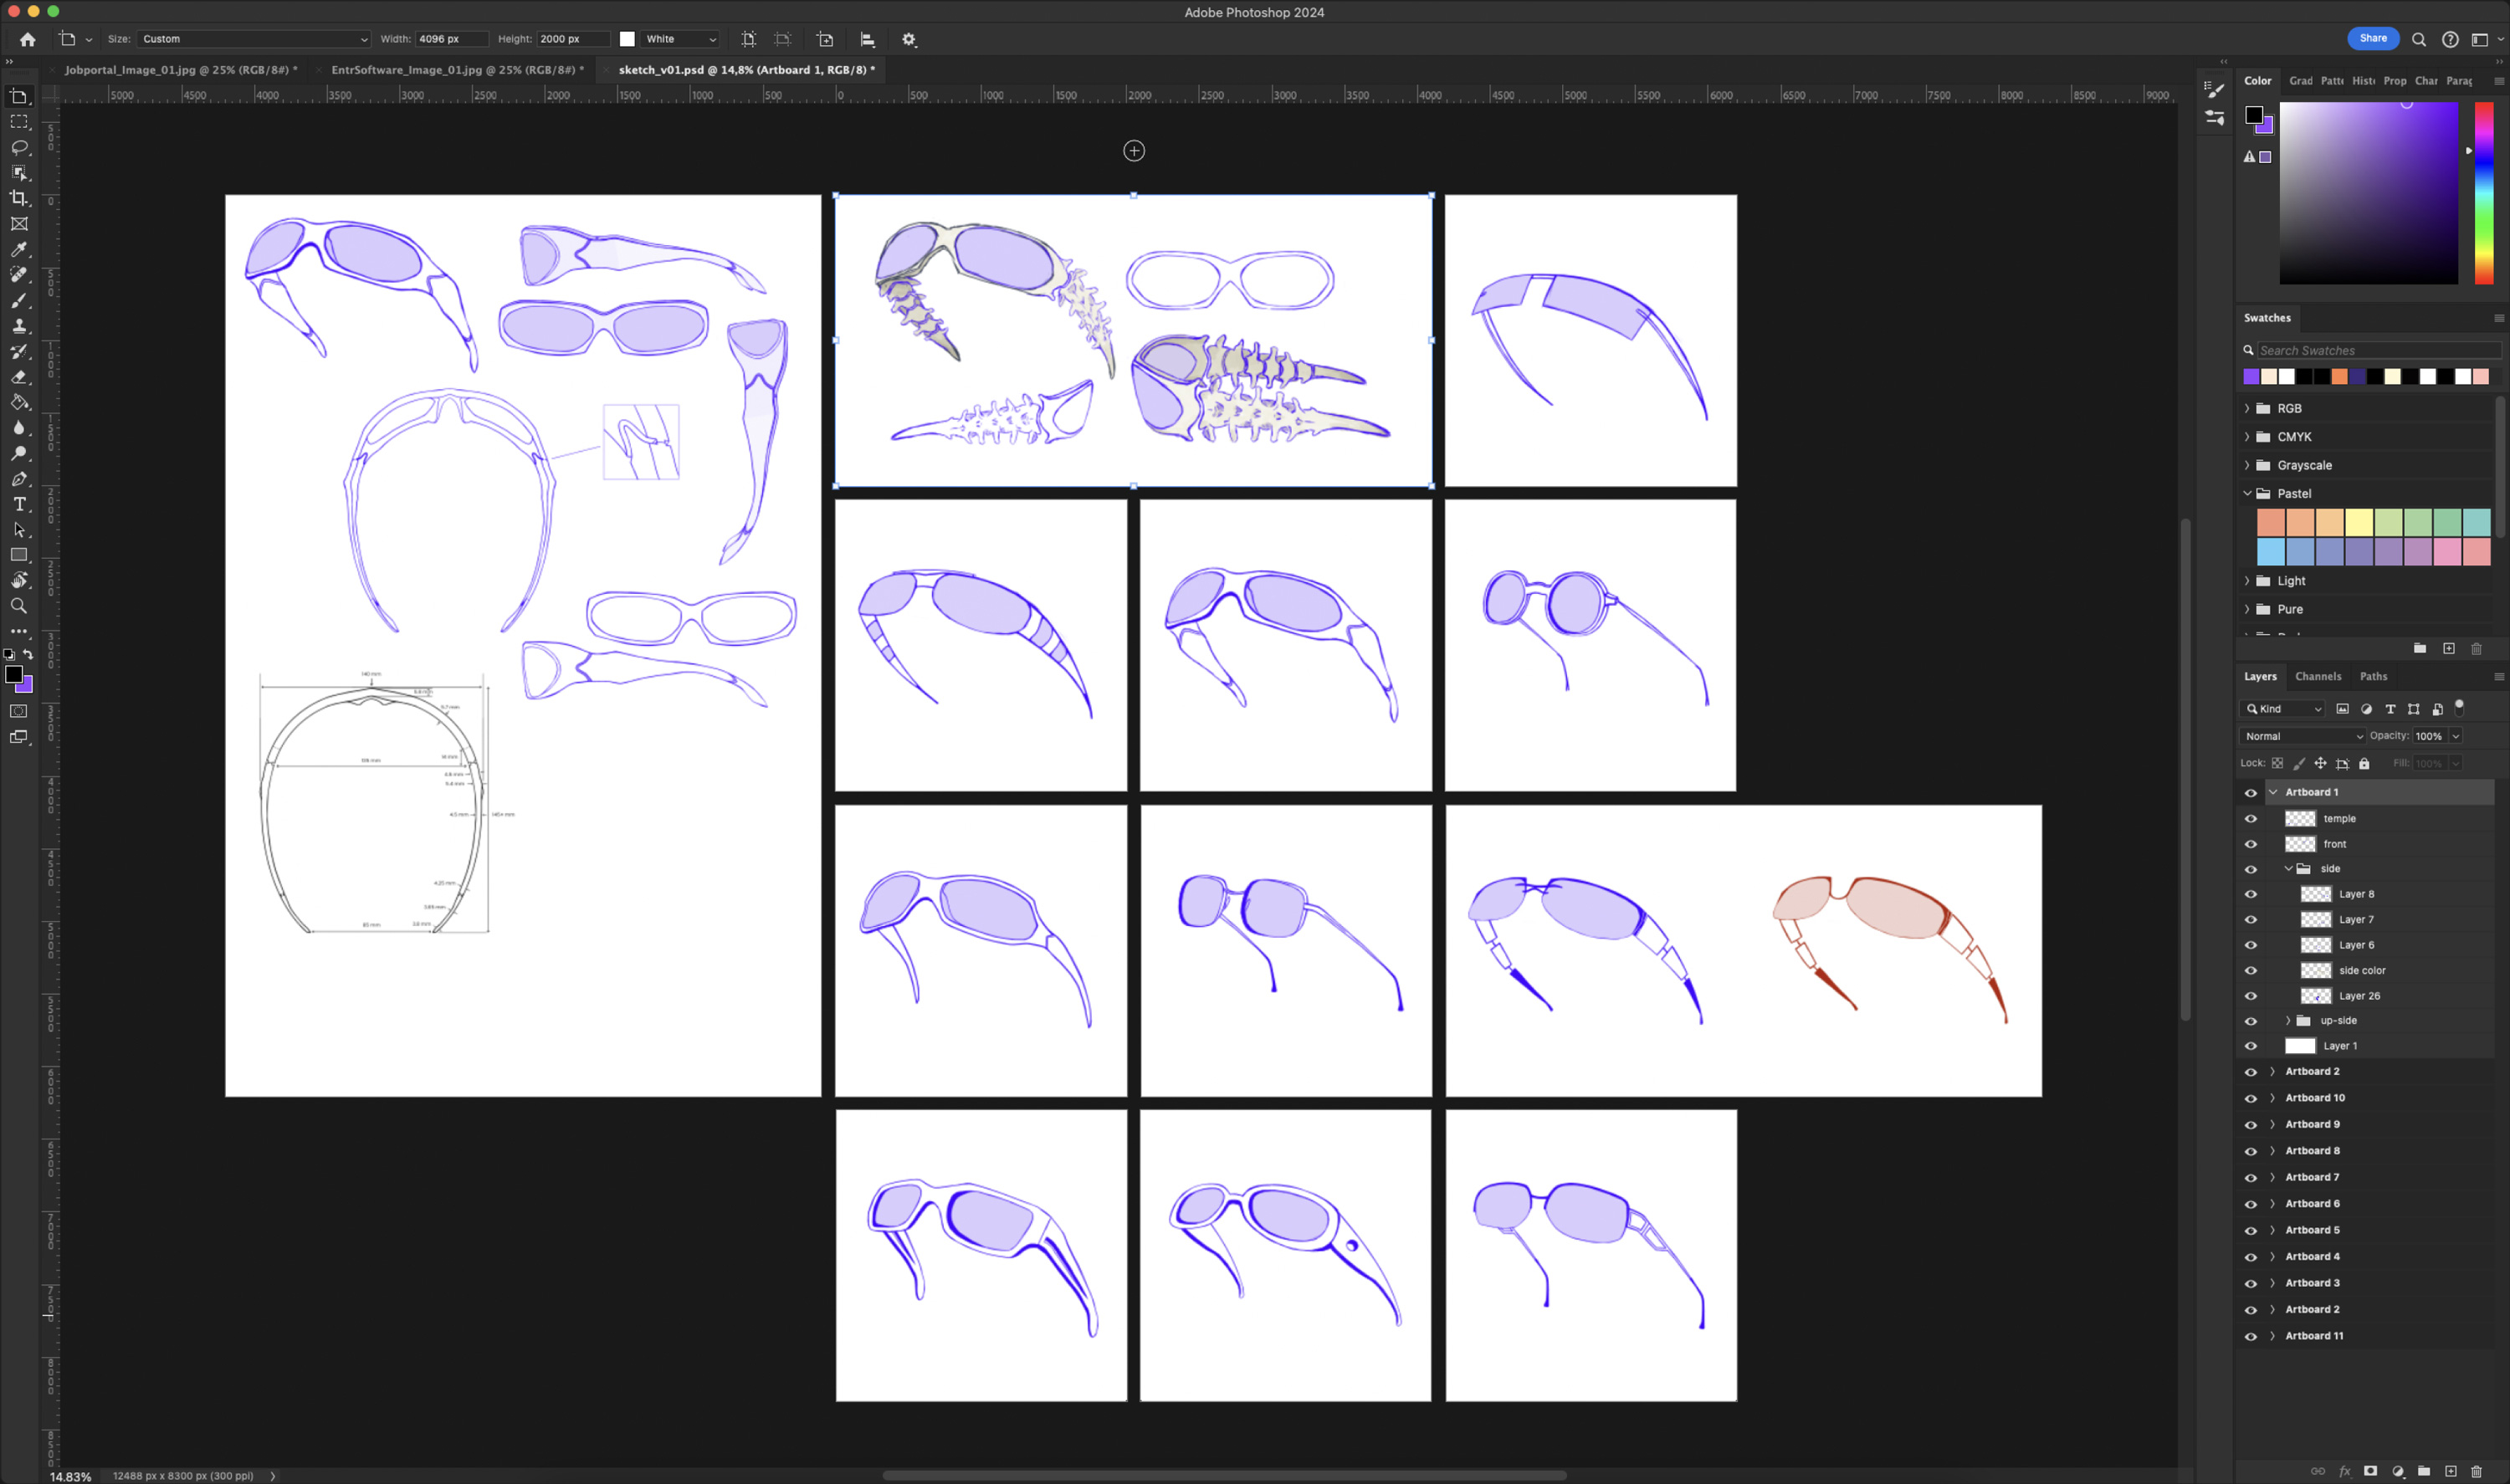Click the Share button
The image size is (2510, 1484).
(2373, 38)
